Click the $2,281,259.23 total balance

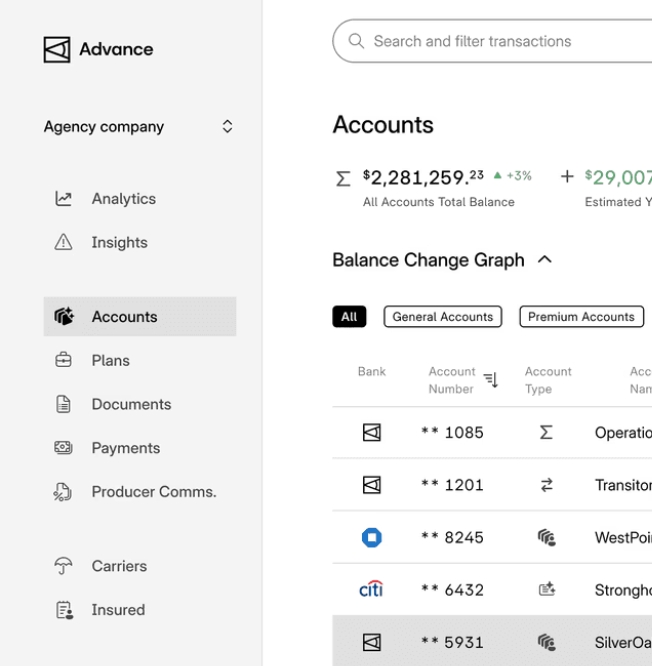point(423,177)
